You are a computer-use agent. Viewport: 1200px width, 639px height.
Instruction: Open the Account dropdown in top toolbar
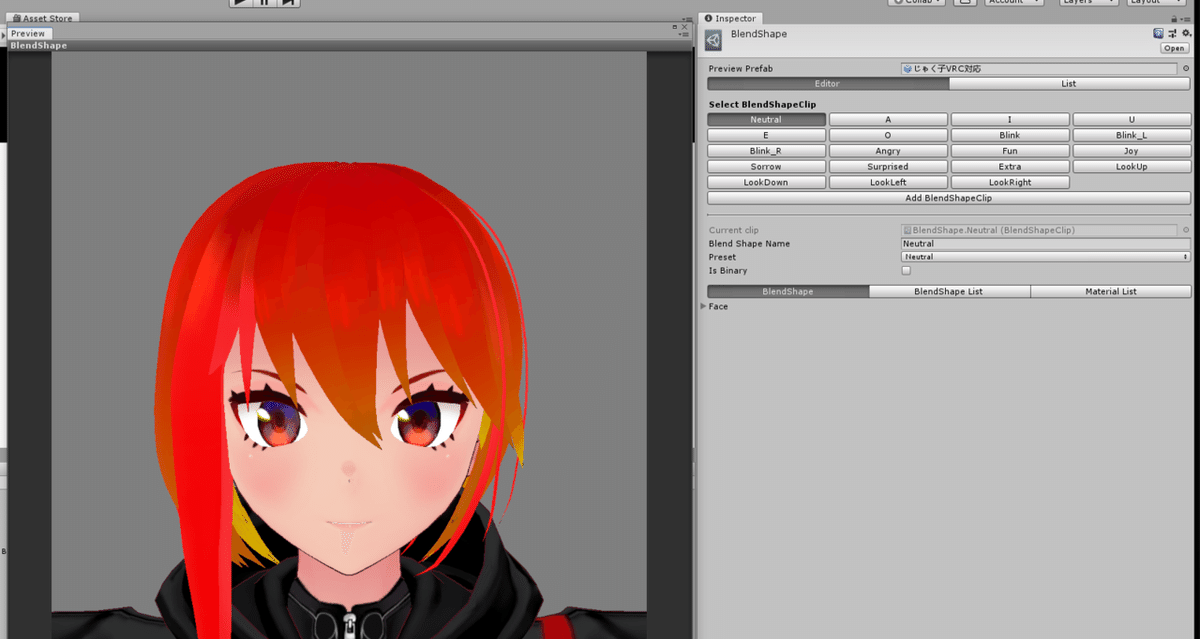[1015, 3]
